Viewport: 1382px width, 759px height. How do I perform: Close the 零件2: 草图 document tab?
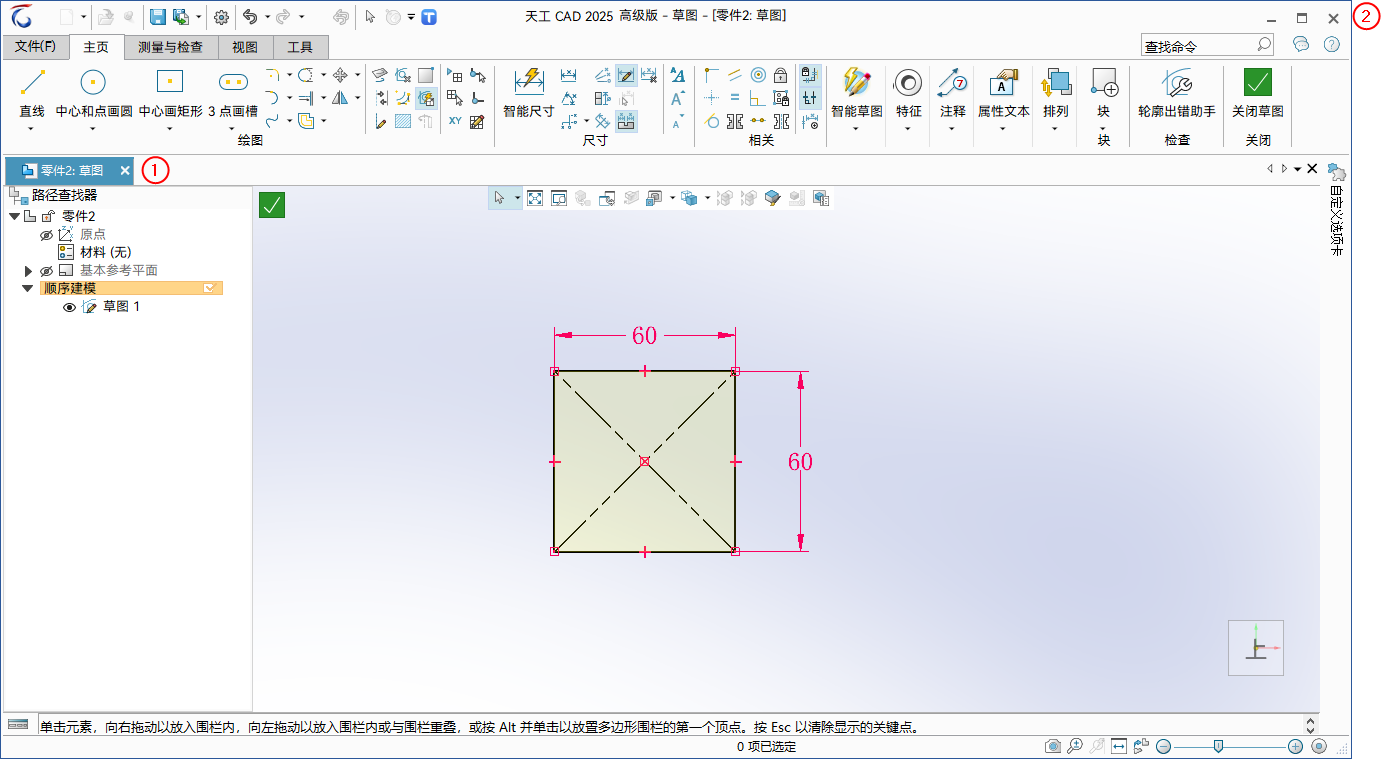(125, 171)
